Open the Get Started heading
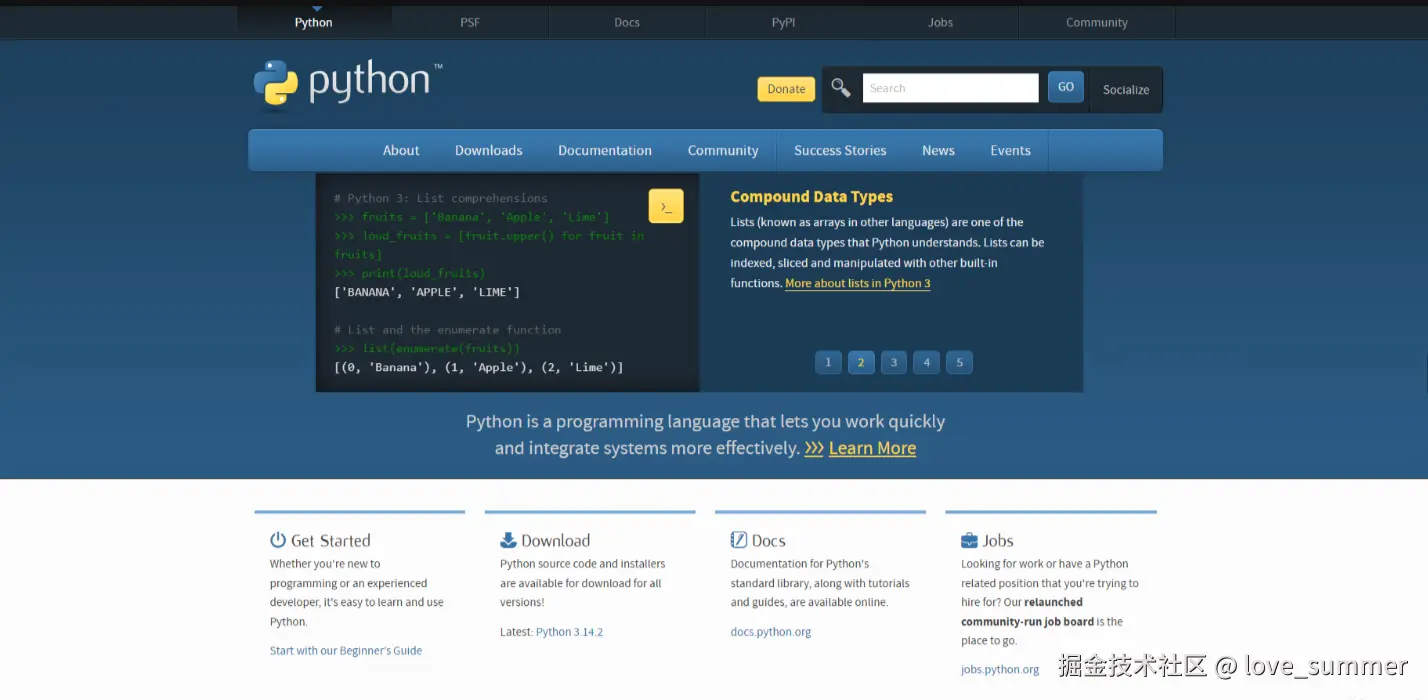Screen dimensions: 1428x700 (x=330, y=540)
